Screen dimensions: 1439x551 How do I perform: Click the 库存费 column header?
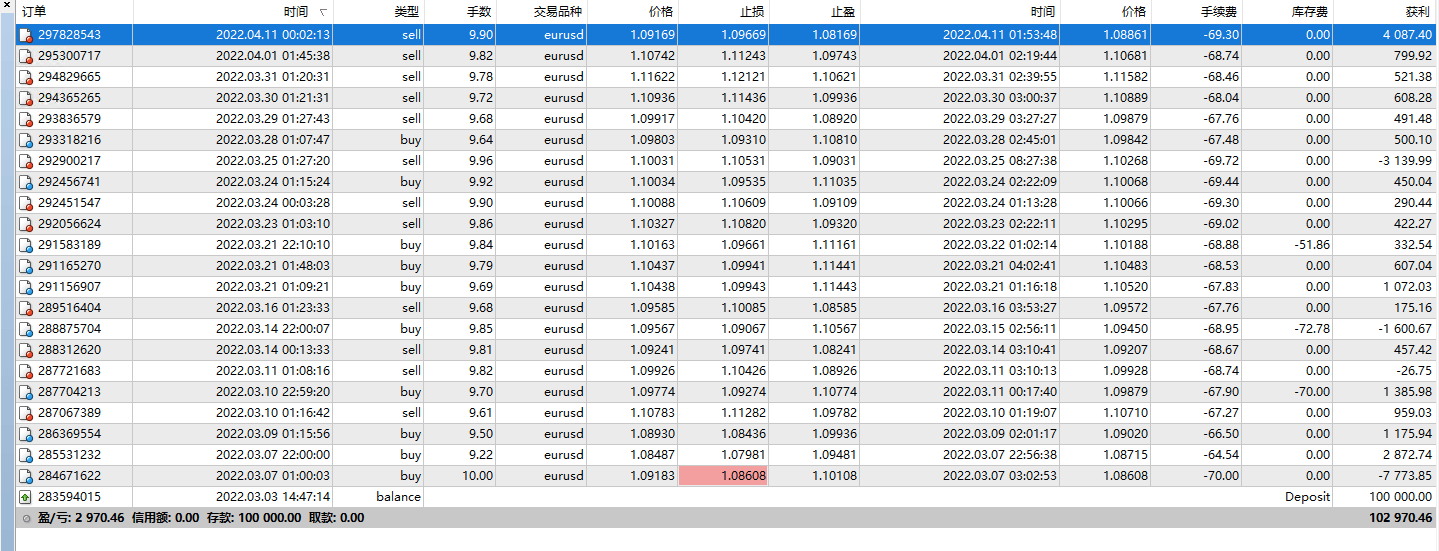[1310, 12]
